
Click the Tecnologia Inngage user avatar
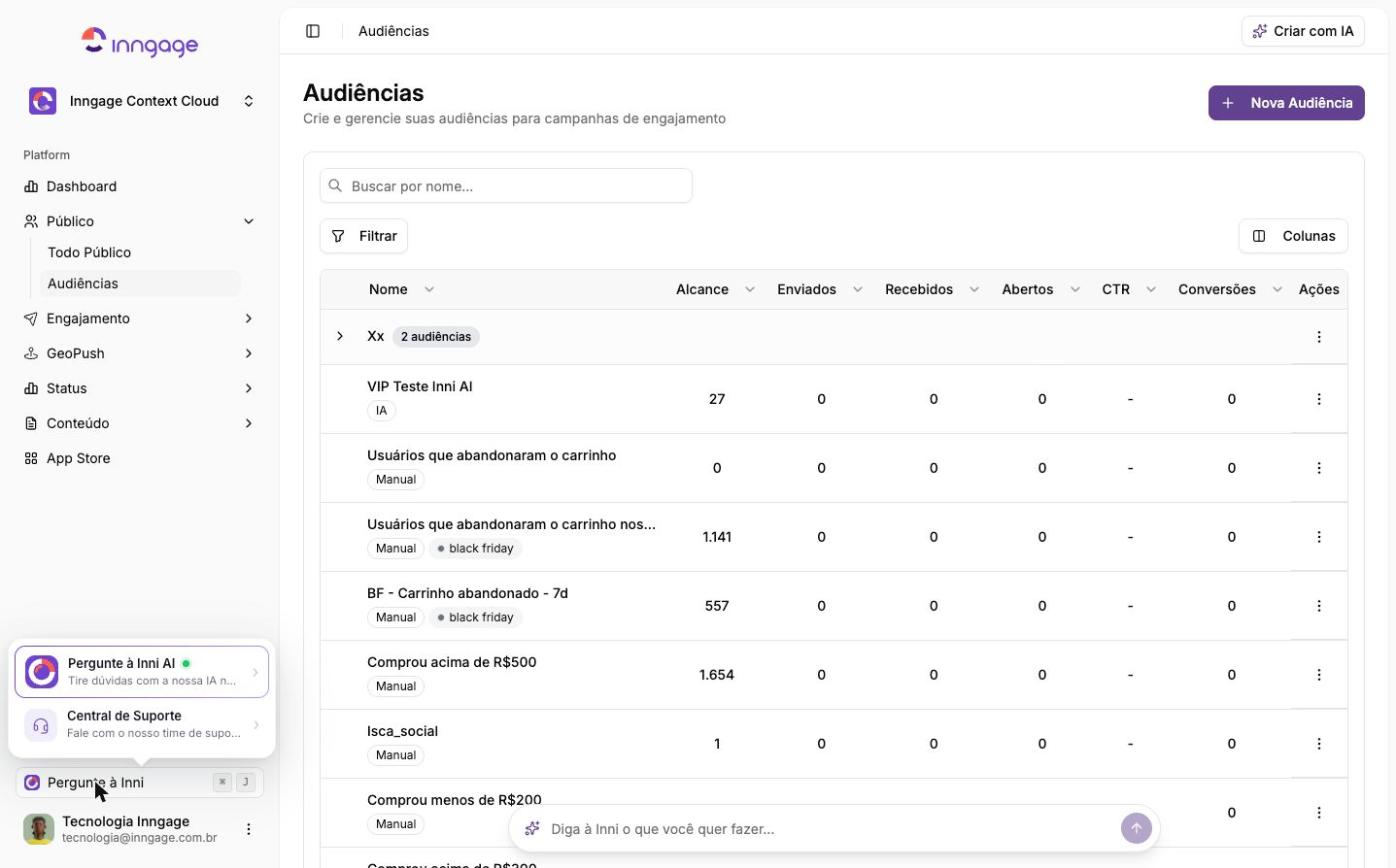coord(39,829)
